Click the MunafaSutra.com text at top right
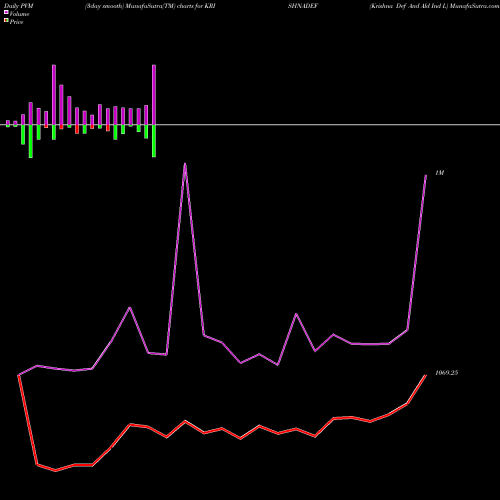Image resolution: width=500 pixels, height=500 pixels. pos(474,6)
